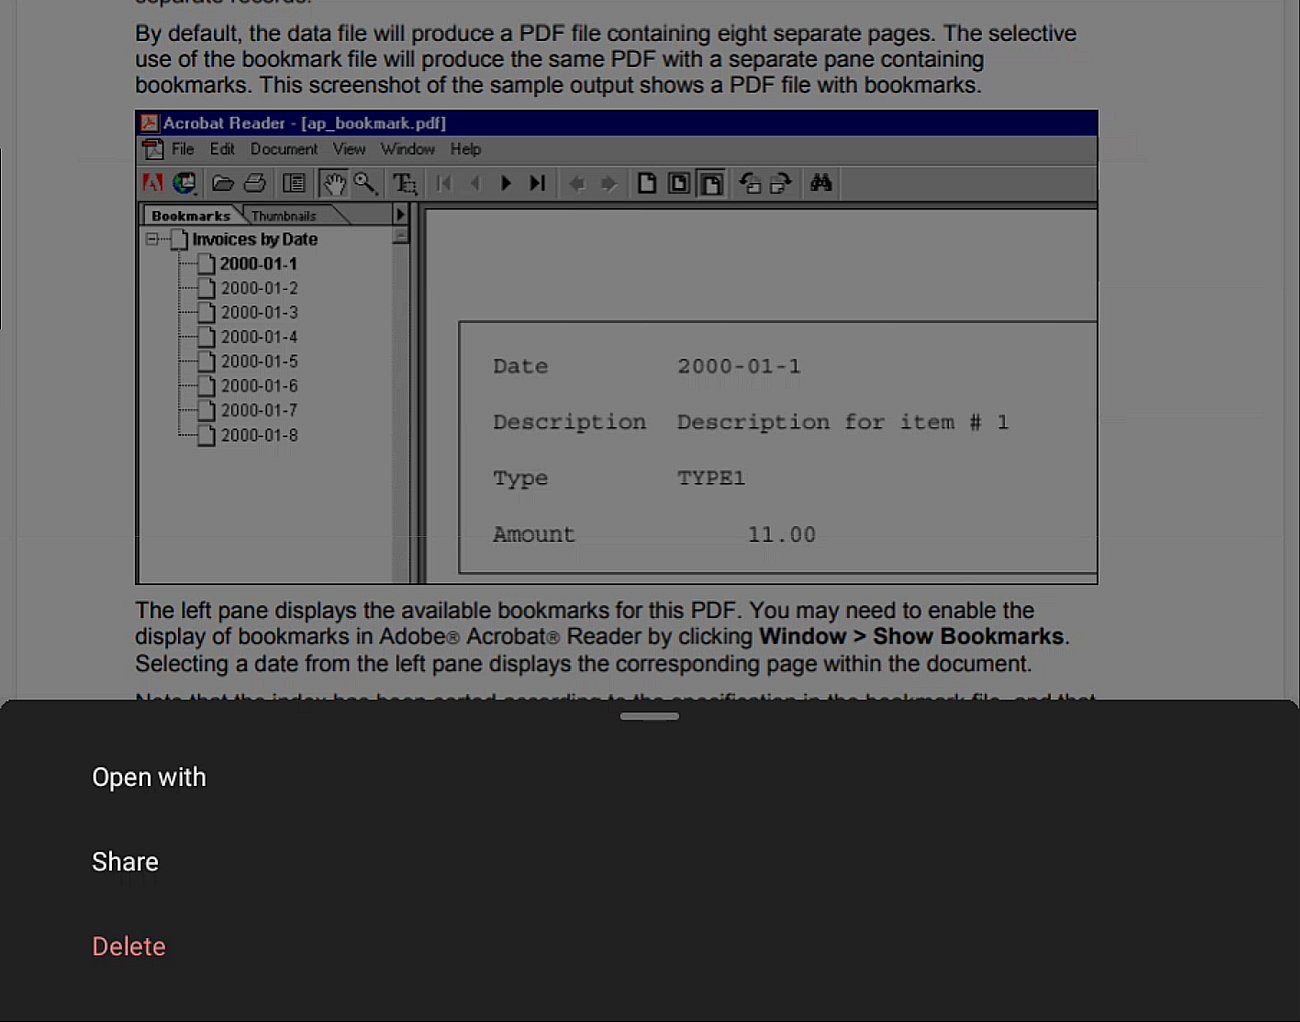Click the Last Page navigation icon
Viewport: 1300px width, 1022px height.
pos(538,183)
